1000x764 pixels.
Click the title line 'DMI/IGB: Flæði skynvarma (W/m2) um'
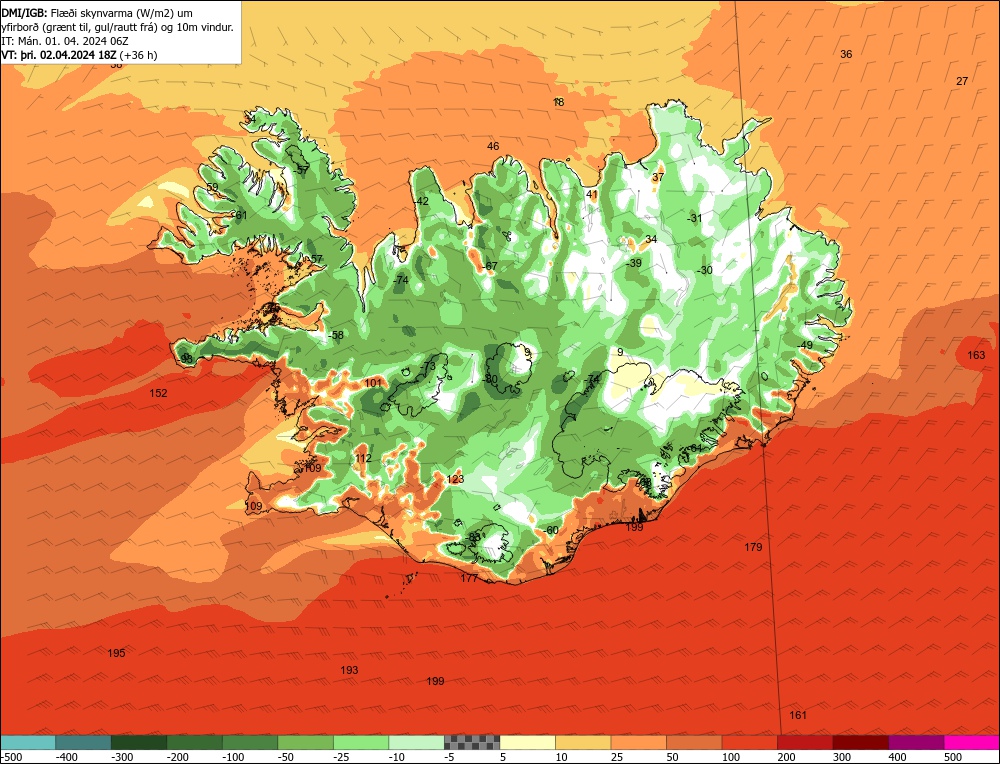pyautogui.click(x=97, y=13)
